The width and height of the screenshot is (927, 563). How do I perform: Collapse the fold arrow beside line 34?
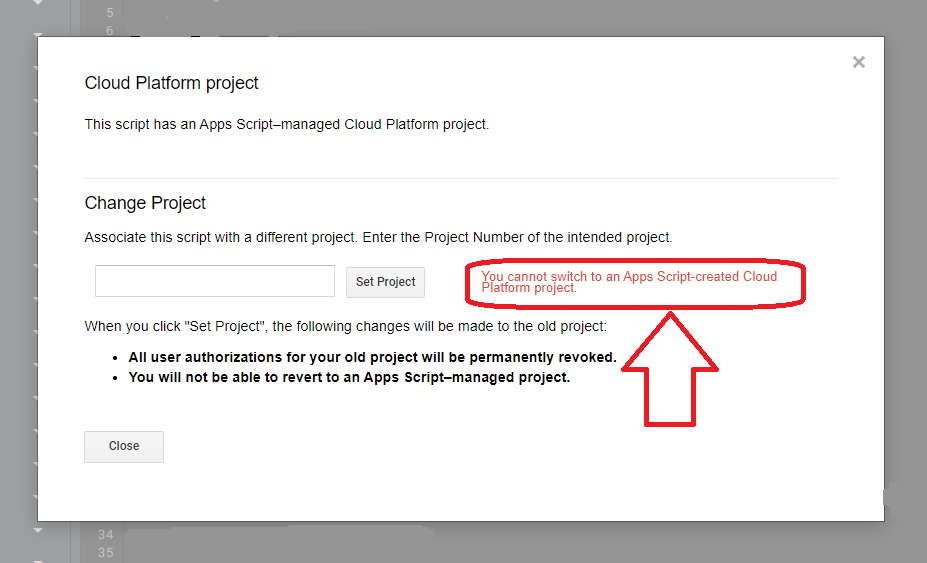(39, 530)
